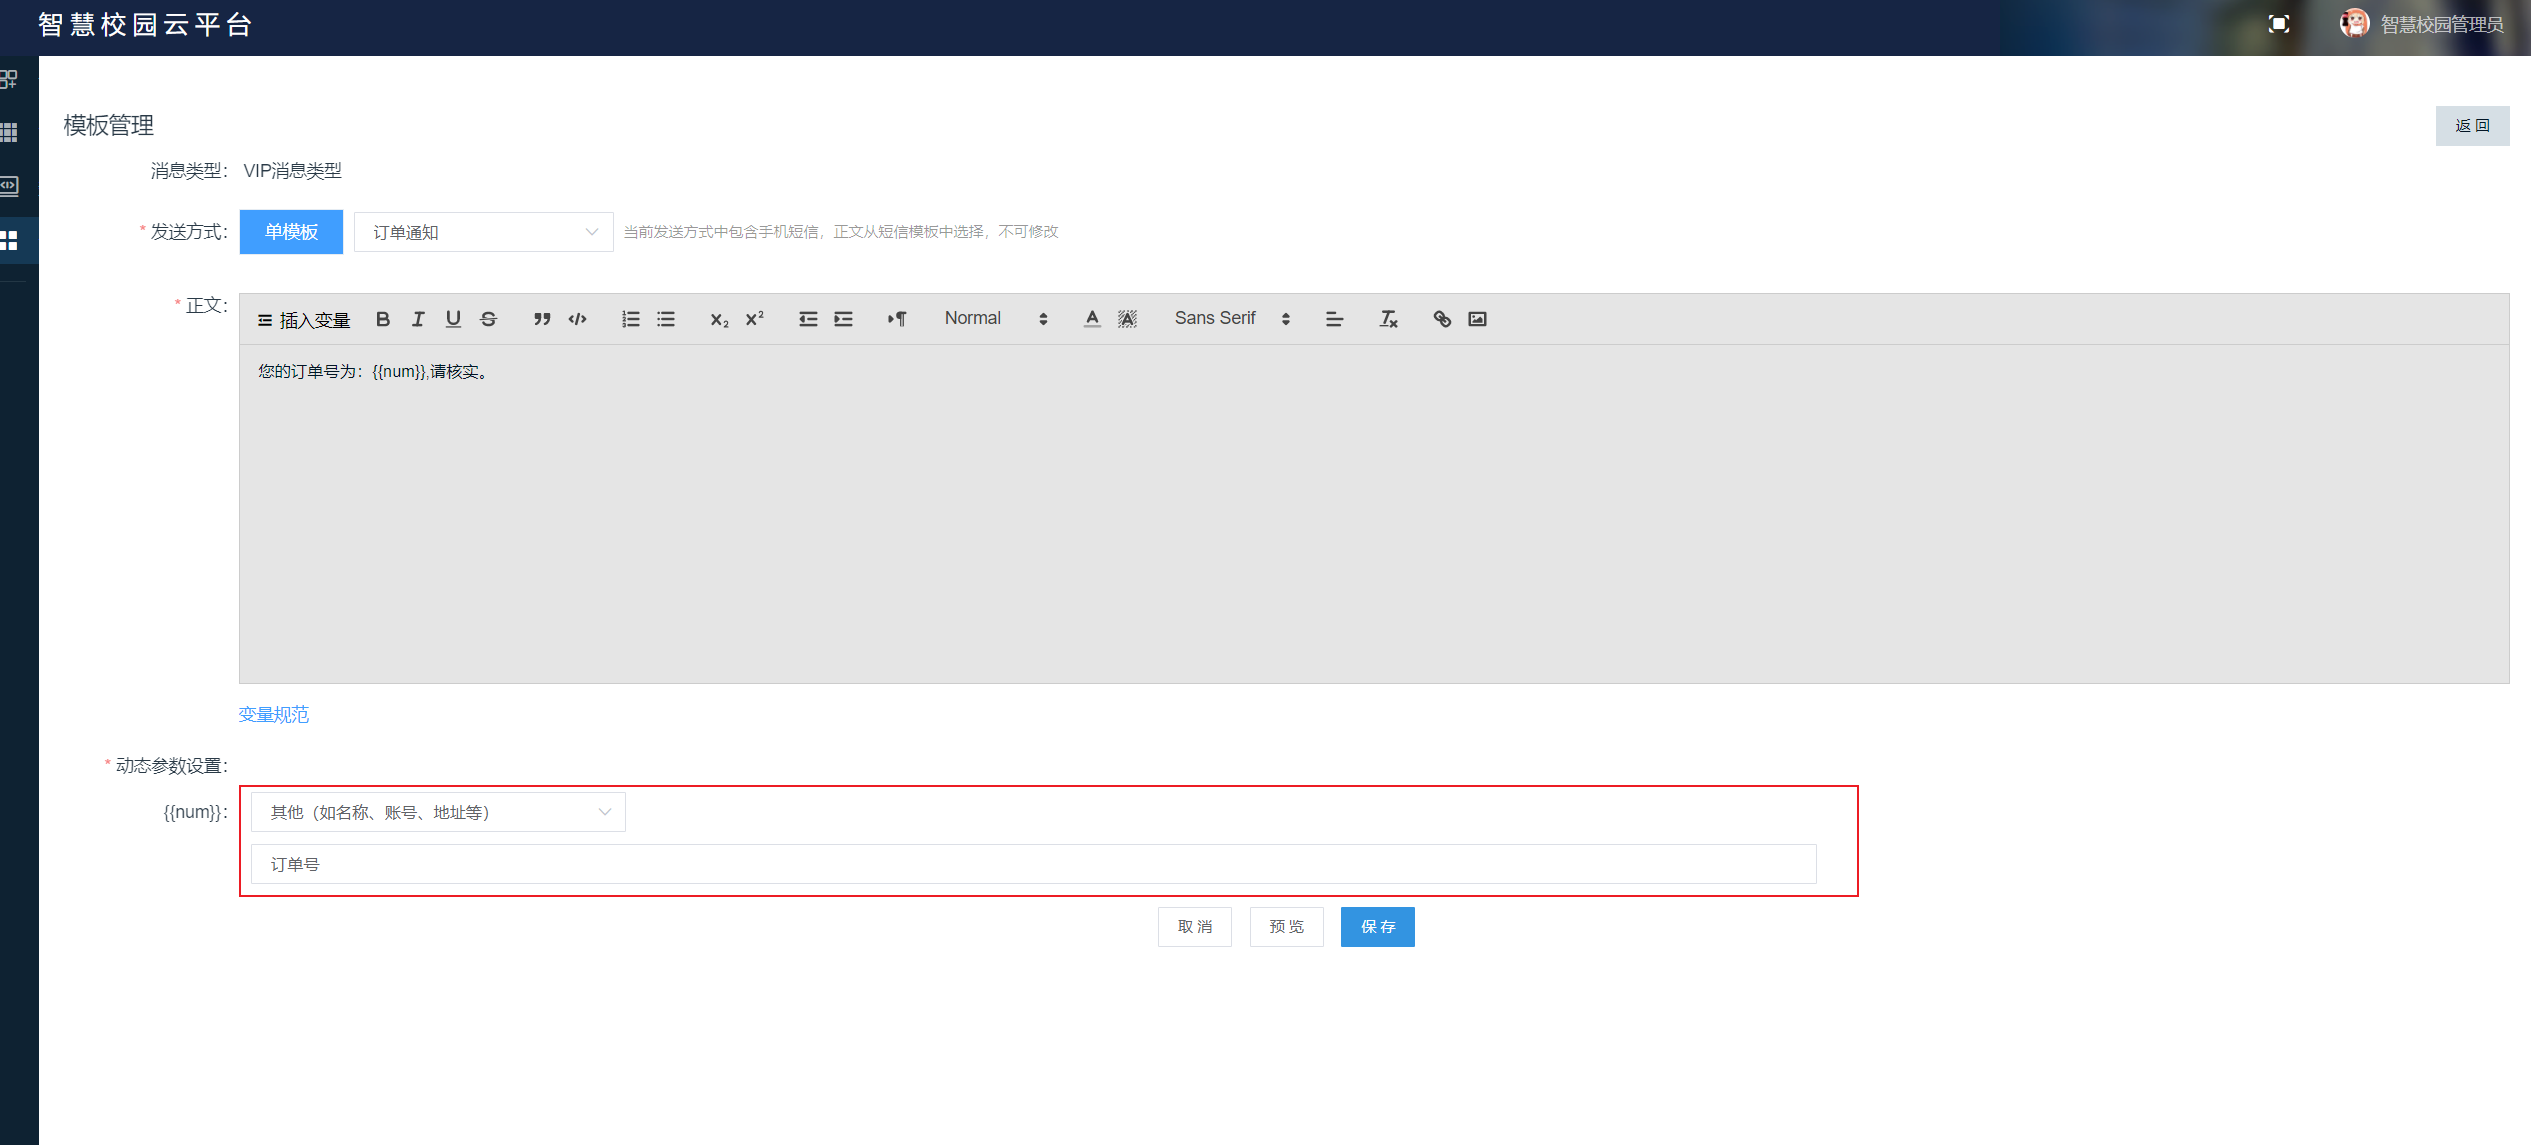Viewport: 2531px width, 1145px height.
Task: Click the 保存 save button
Action: [x=1378, y=927]
